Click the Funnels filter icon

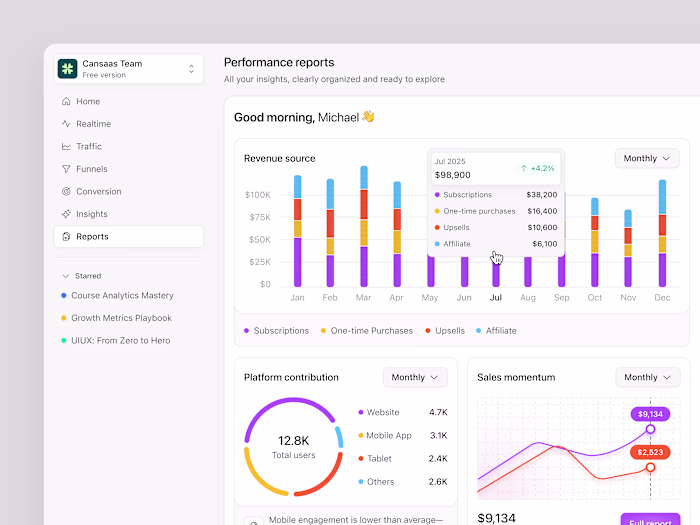(x=66, y=169)
